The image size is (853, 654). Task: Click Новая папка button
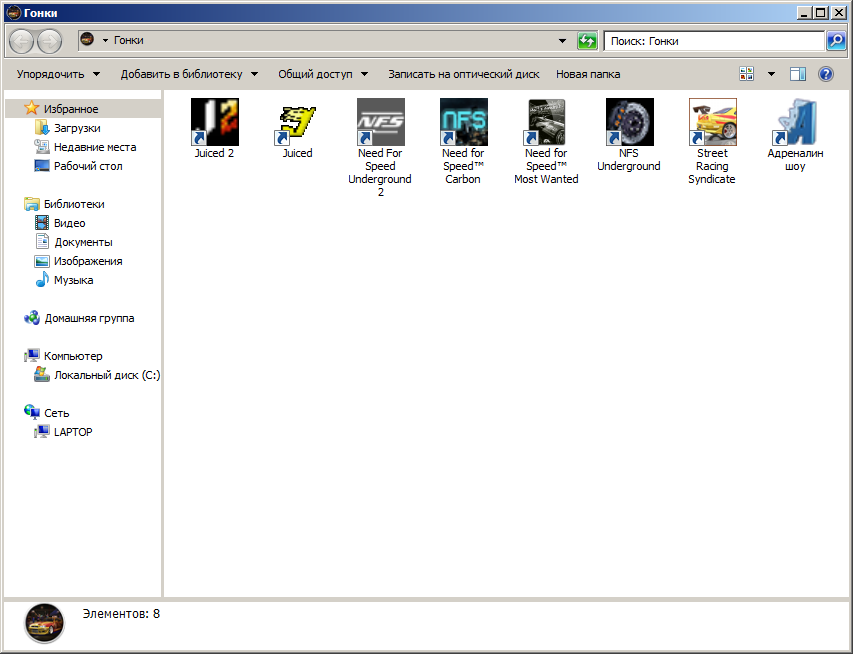tap(588, 74)
